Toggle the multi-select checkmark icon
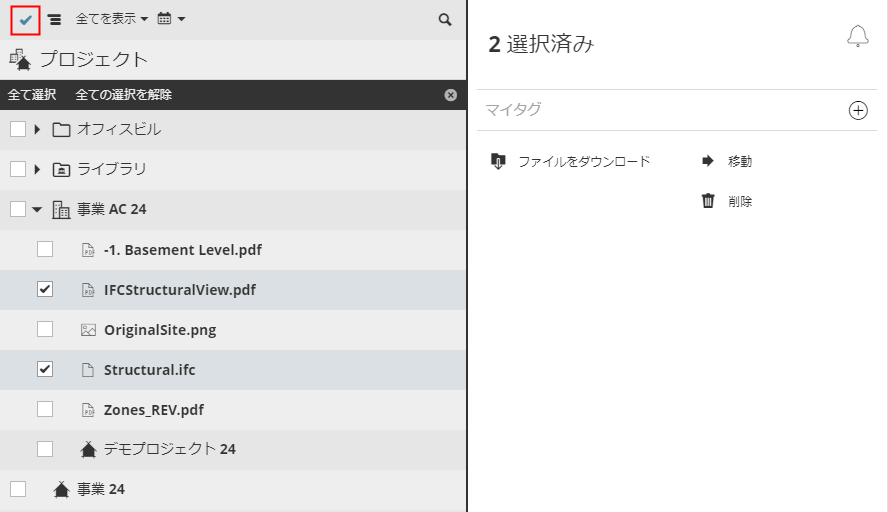The width and height of the screenshot is (888, 512). point(26,20)
